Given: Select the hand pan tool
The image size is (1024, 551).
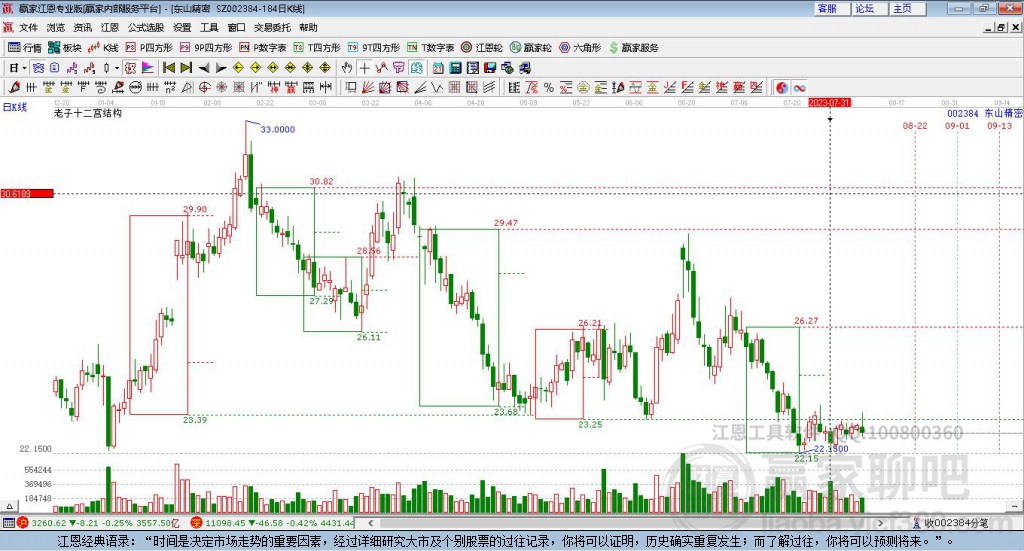Looking at the screenshot, I should [x=347, y=68].
